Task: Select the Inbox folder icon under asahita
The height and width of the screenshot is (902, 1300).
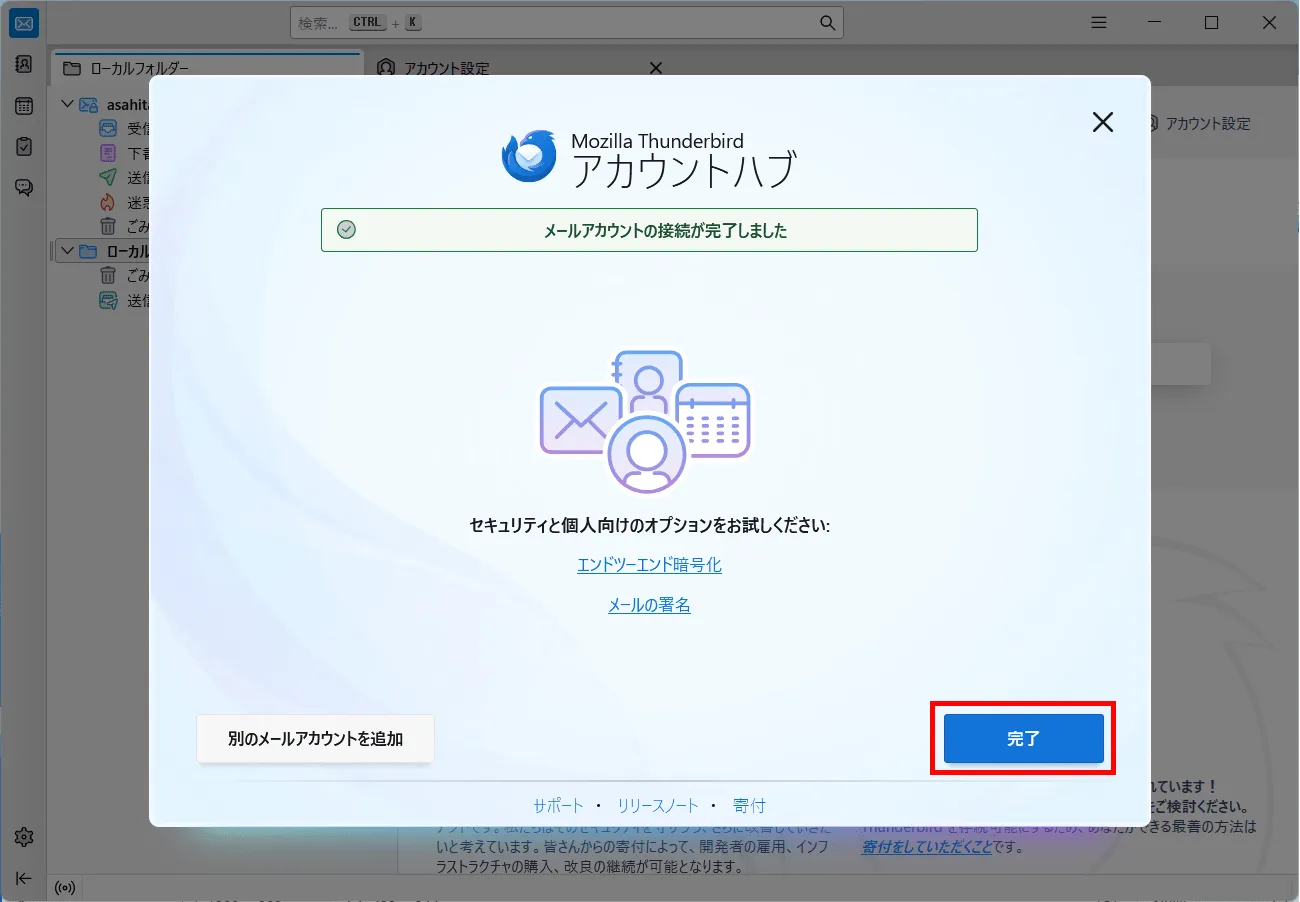Action: [x=108, y=128]
